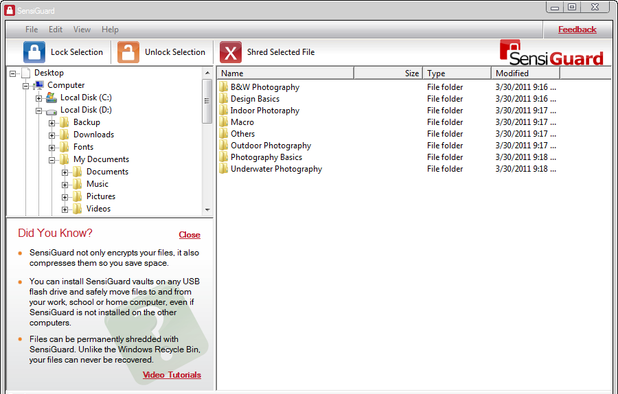
Task: Click the B&W Photography folder icon
Action: click(x=223, y=87)
